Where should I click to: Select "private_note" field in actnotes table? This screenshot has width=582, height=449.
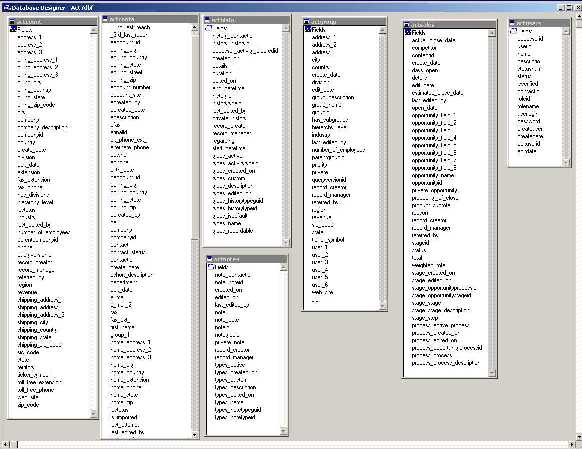click(229, 342)
